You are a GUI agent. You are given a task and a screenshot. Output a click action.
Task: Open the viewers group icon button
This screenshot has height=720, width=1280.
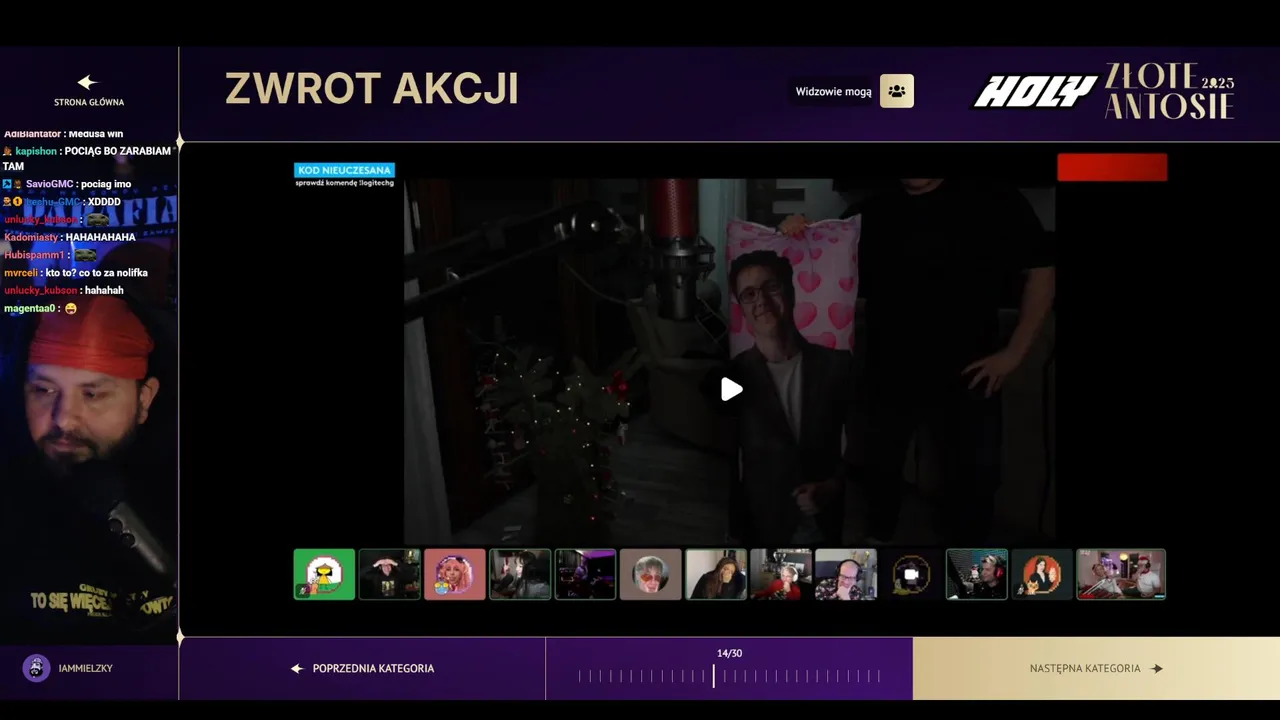pyautogui.click(x=897, y=91)
